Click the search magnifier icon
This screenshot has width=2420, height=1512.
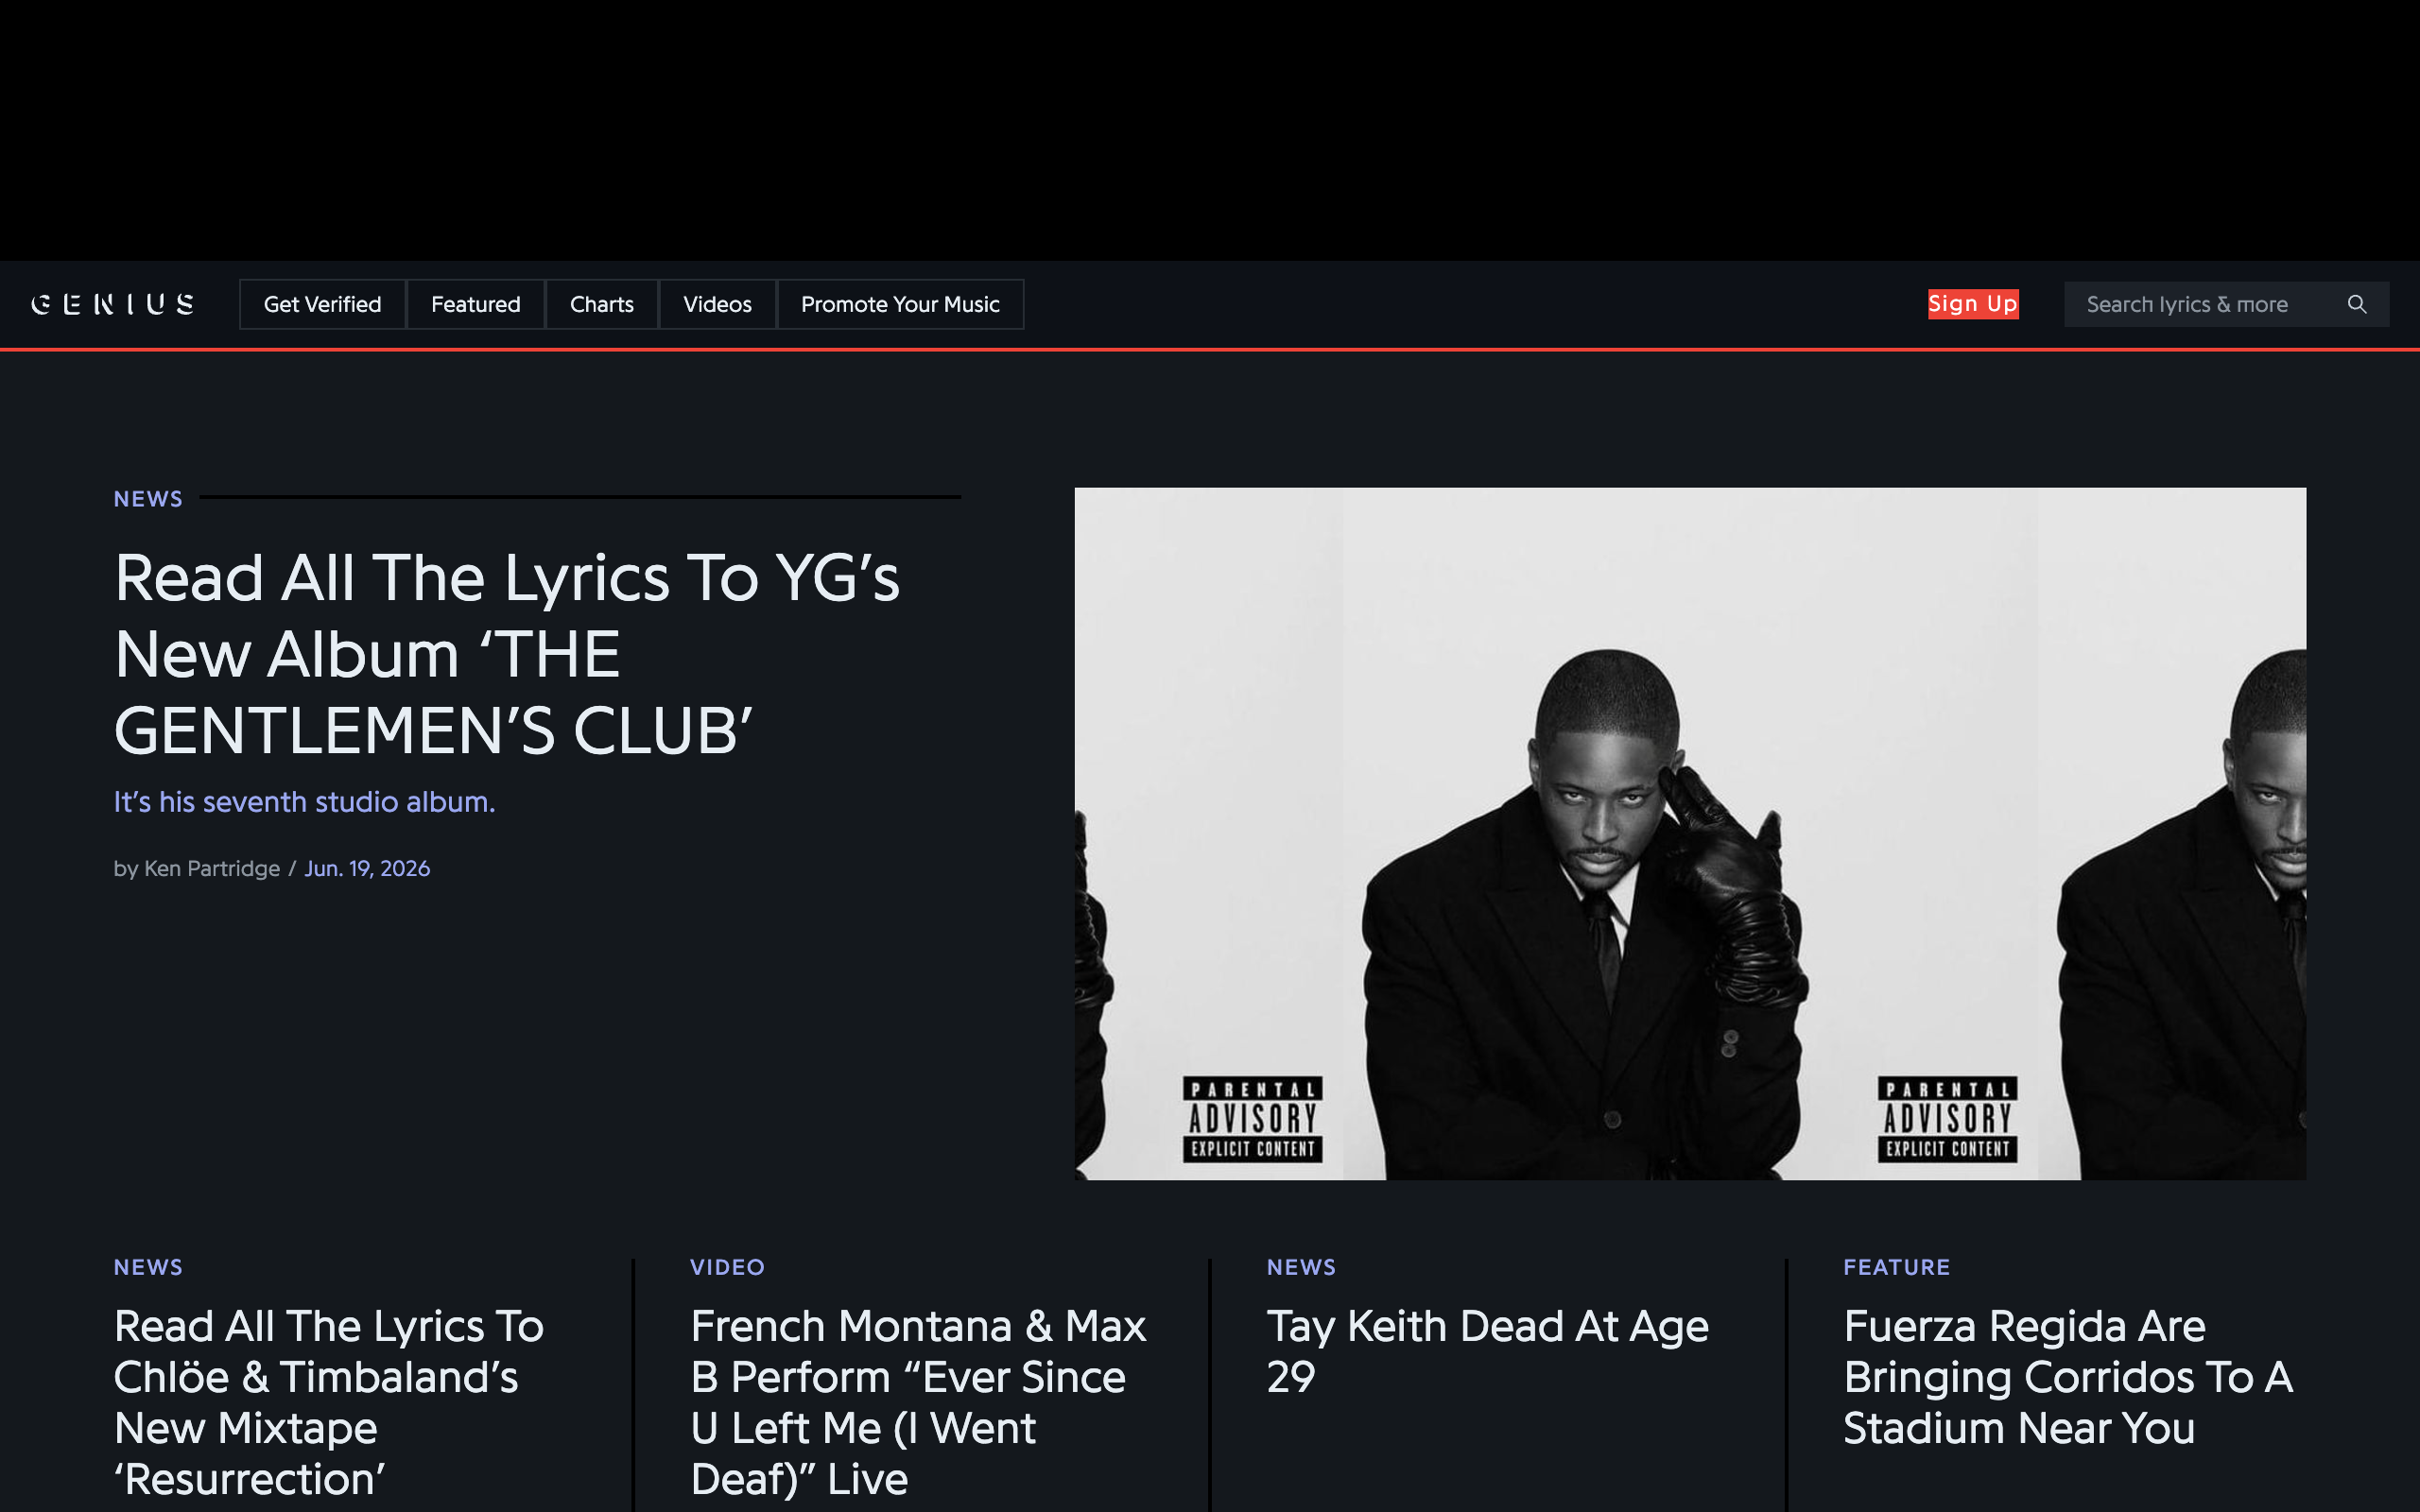[x=2357, y=304]
